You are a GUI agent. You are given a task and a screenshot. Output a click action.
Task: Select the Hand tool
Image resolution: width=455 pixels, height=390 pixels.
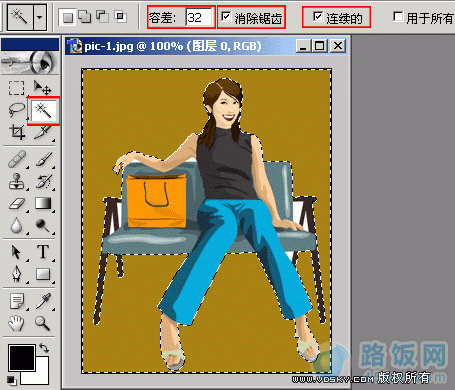(x=16, y=323)
